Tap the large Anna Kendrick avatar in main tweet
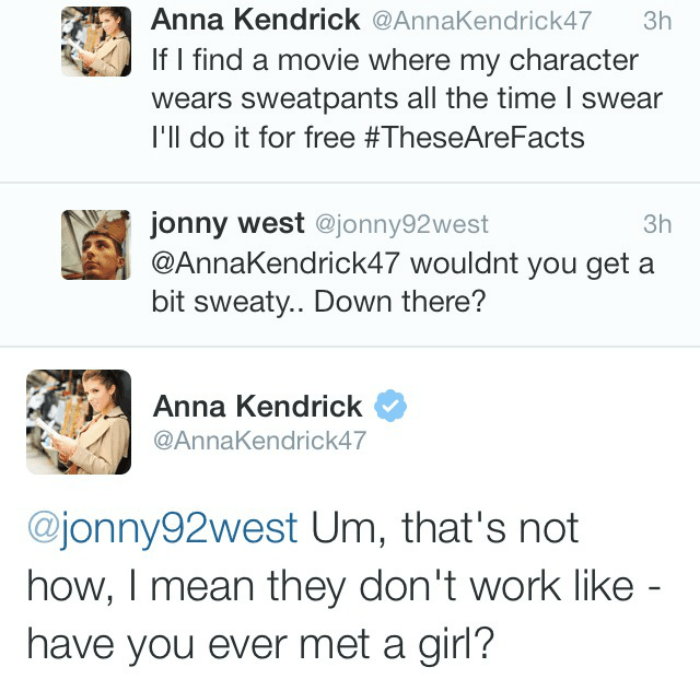This screenshot has width=700, height=679. 78,421
